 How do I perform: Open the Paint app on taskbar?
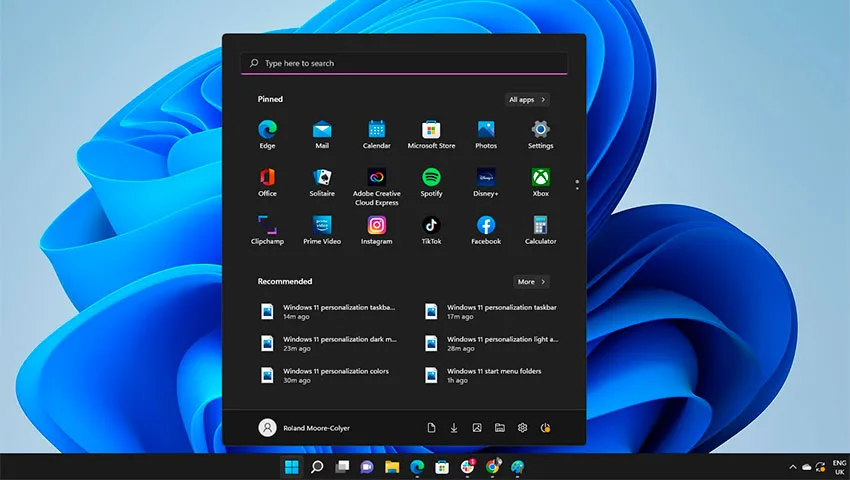(x=518, y=467)
